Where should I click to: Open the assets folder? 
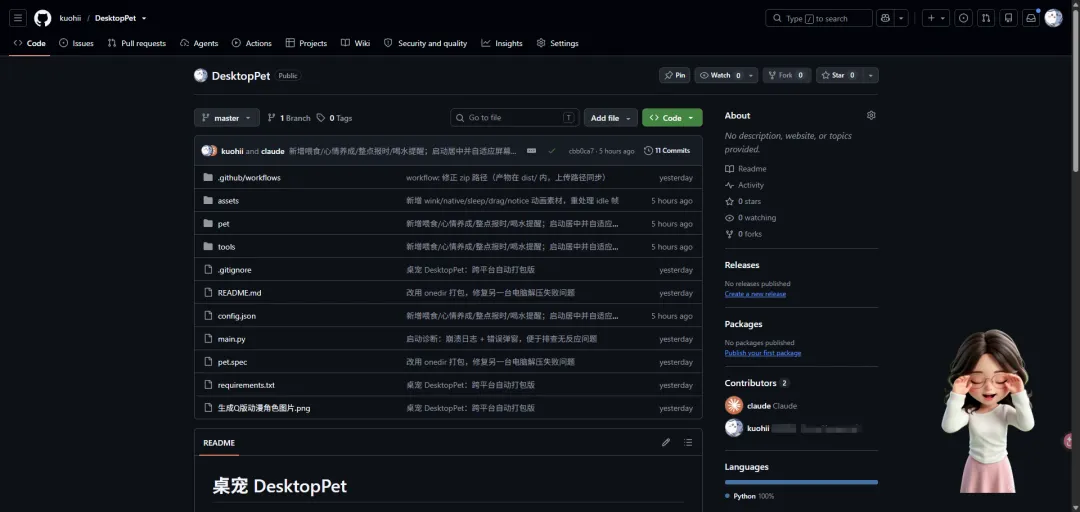228,201
